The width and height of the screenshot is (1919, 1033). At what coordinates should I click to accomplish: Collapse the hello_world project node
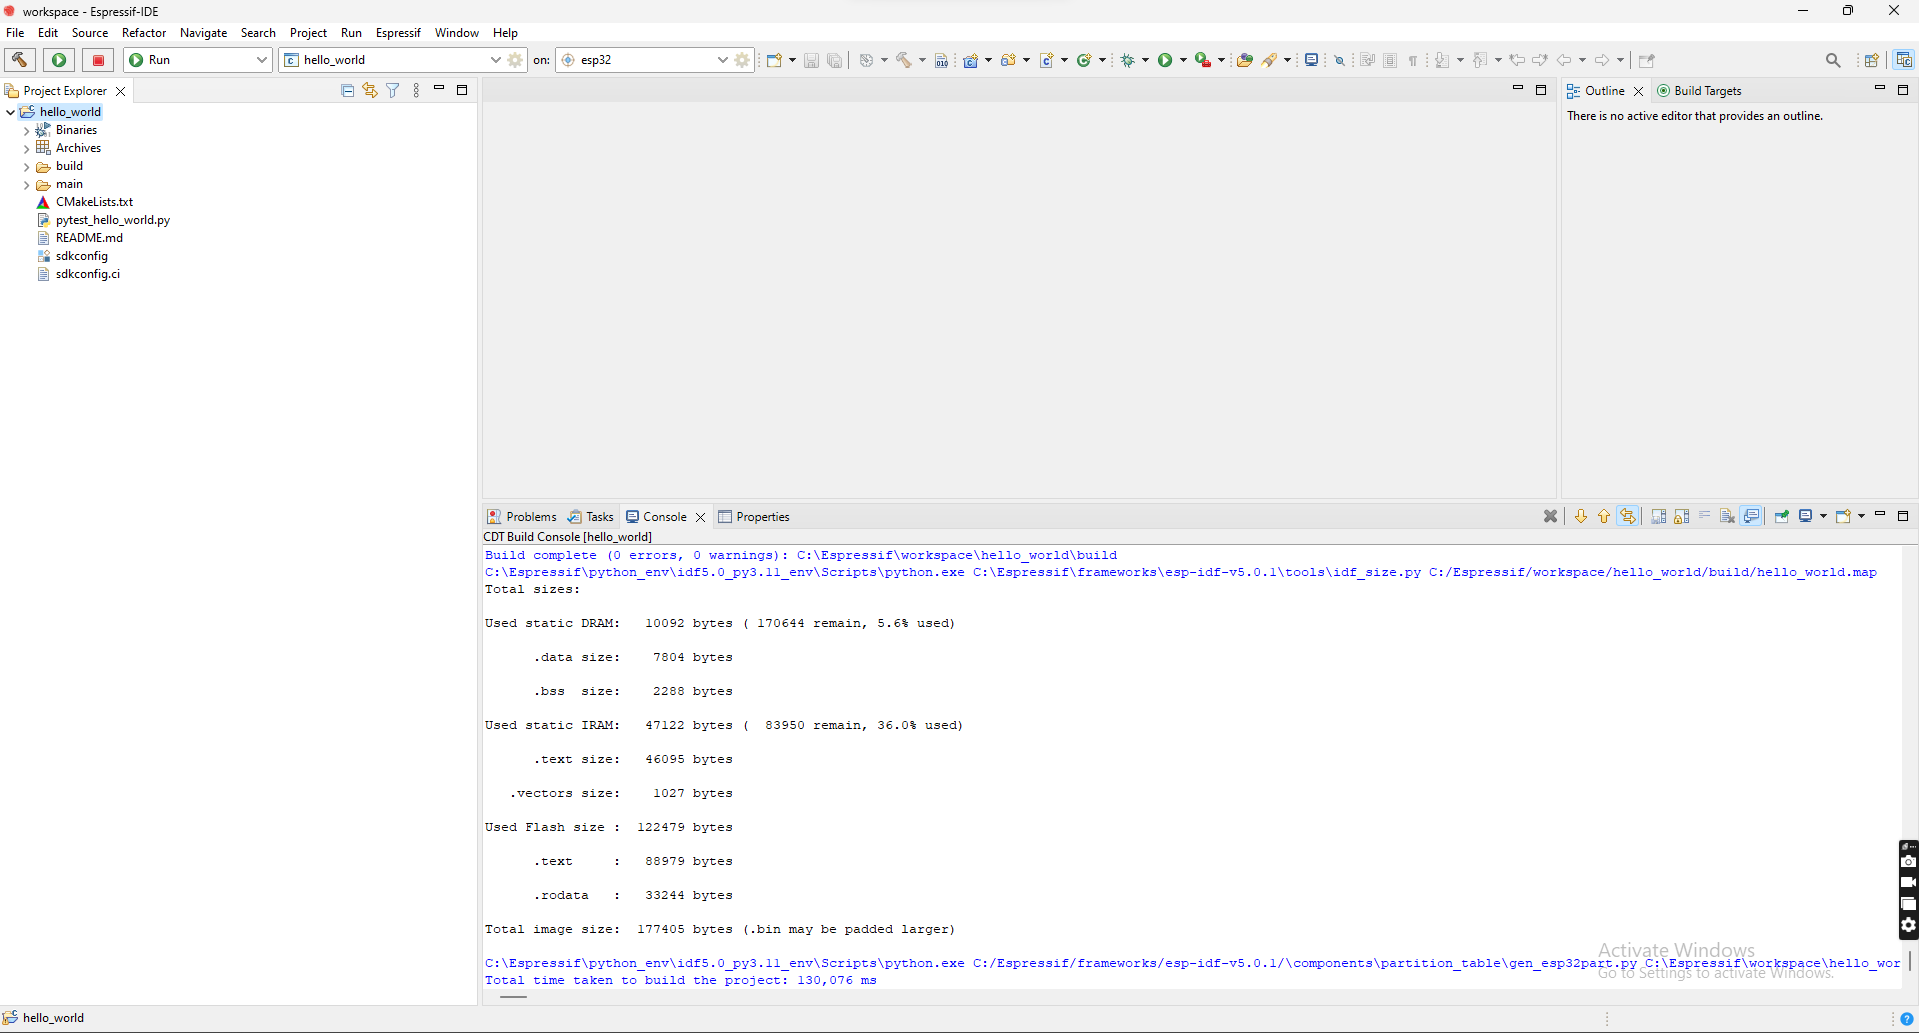point(10,112)
